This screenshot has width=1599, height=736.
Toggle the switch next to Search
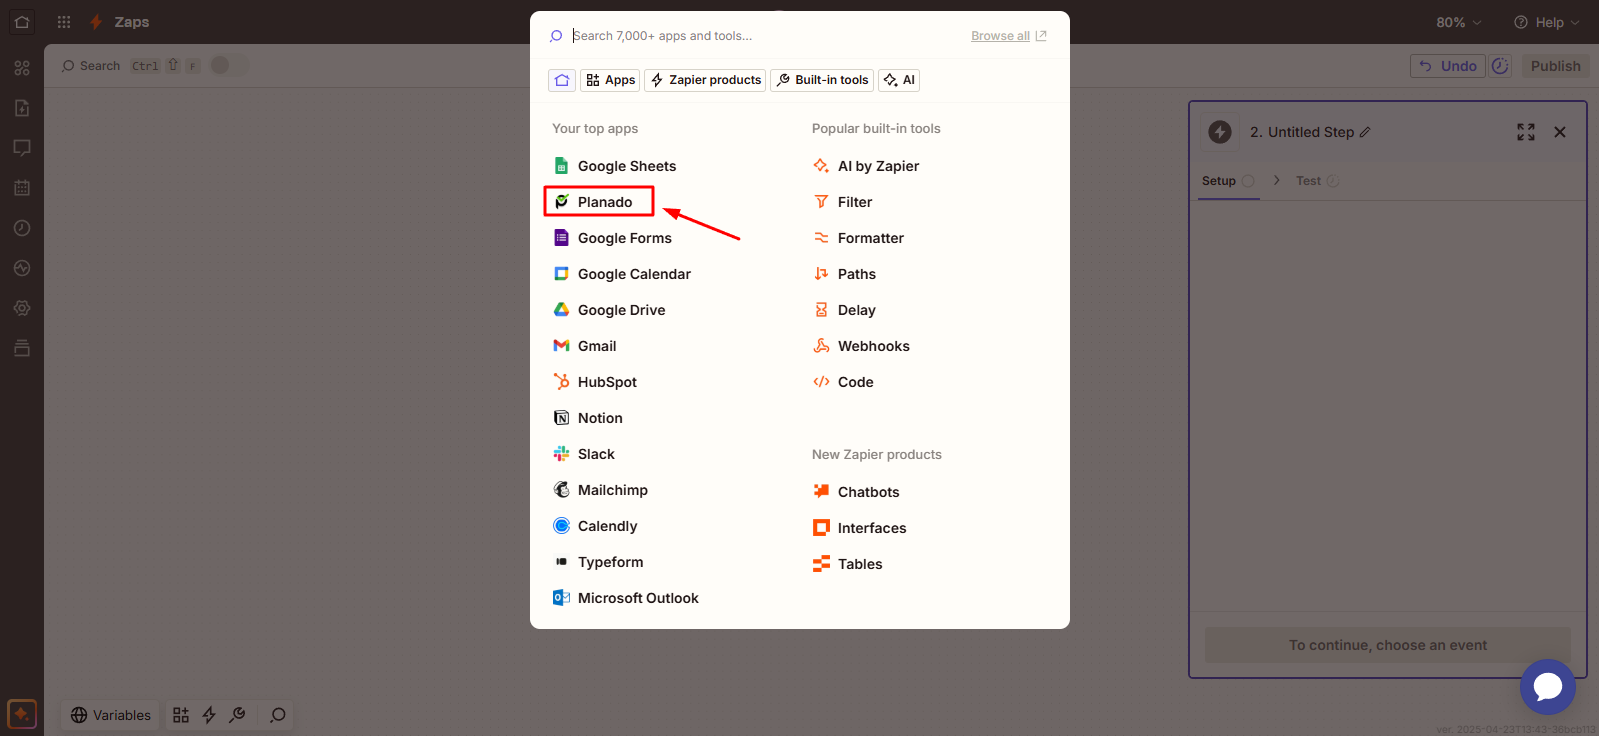click(x=229, y=65)
